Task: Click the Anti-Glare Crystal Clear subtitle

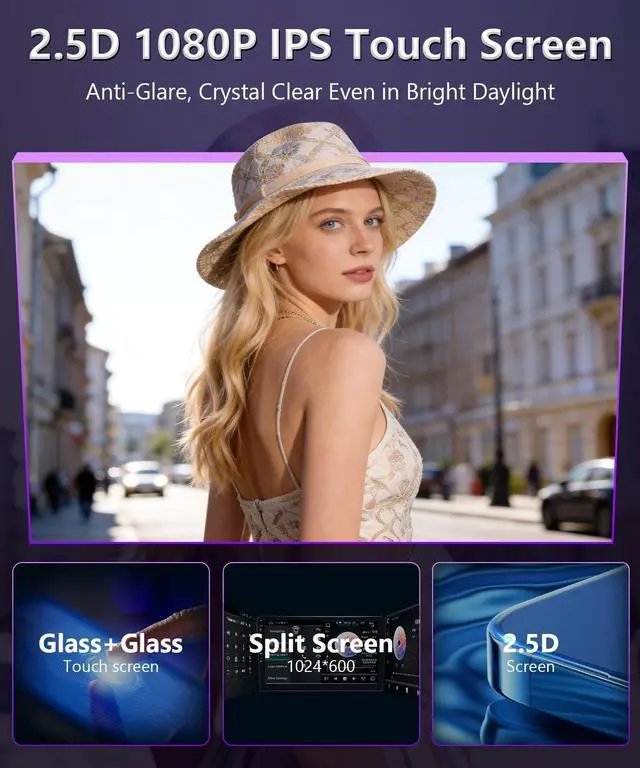Action: [320, 92]
